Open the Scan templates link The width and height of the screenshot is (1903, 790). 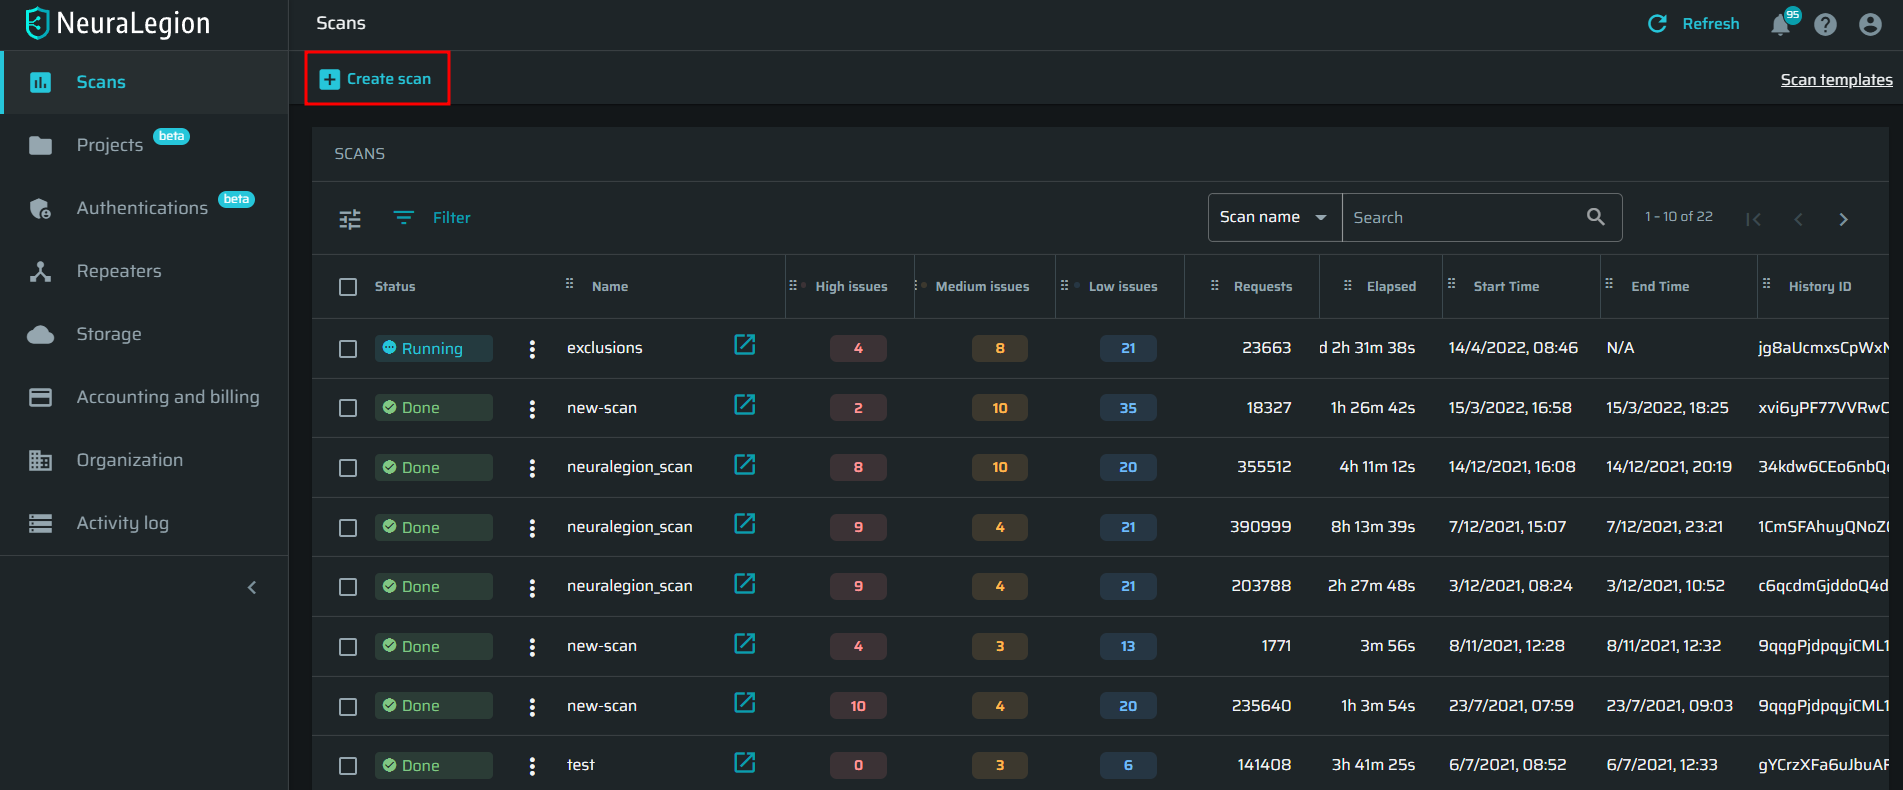click(x=1836, y=80)
